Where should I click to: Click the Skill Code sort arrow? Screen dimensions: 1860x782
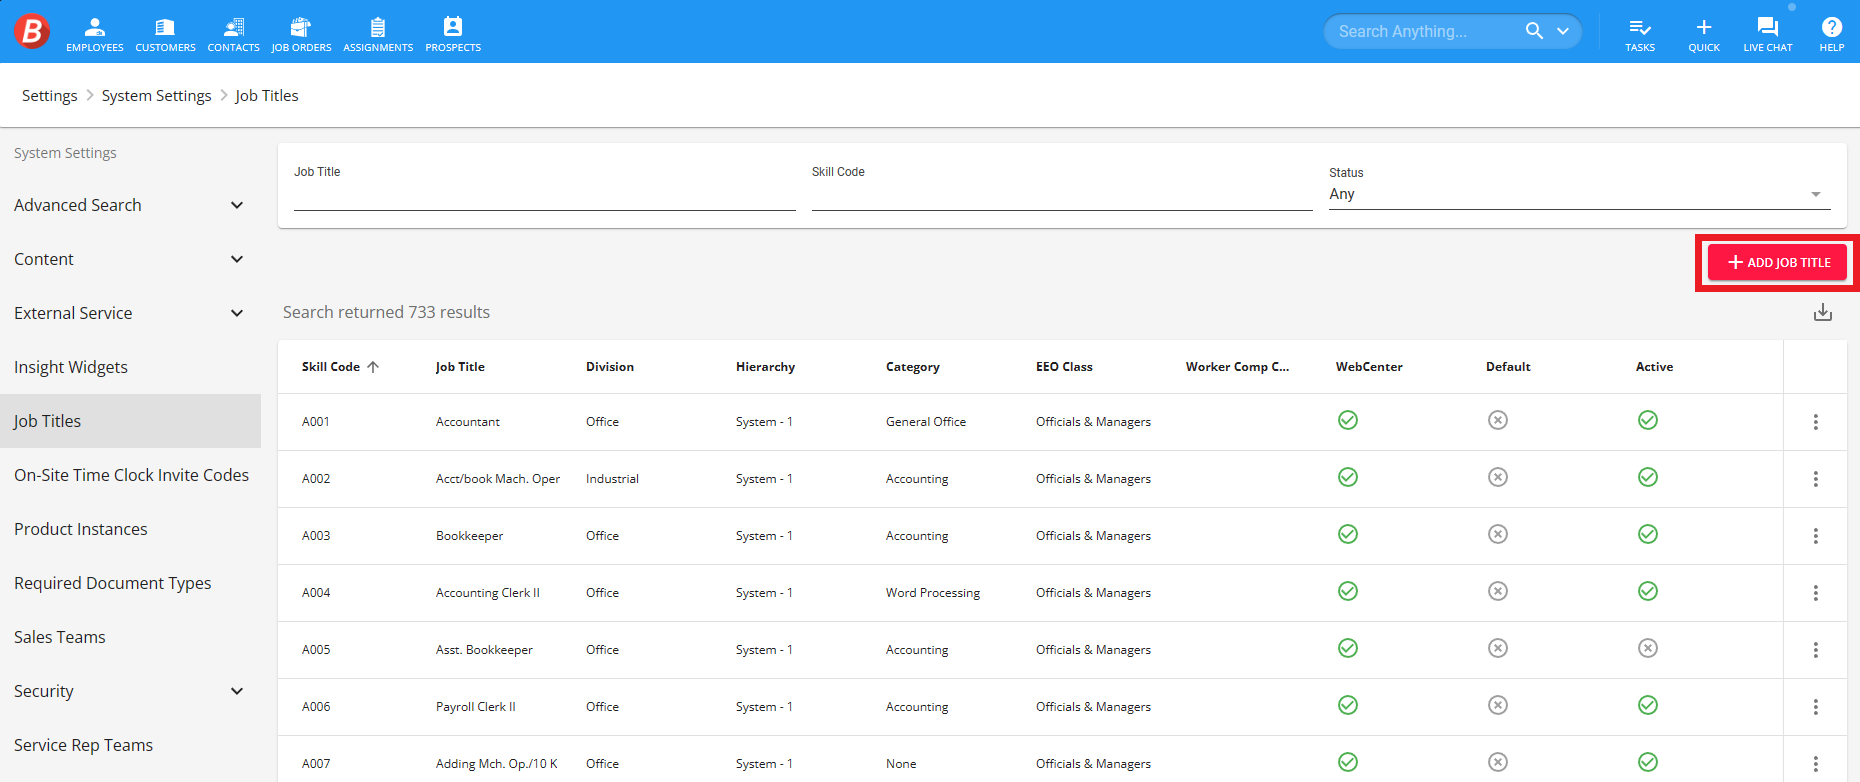(x=373, y=367)
